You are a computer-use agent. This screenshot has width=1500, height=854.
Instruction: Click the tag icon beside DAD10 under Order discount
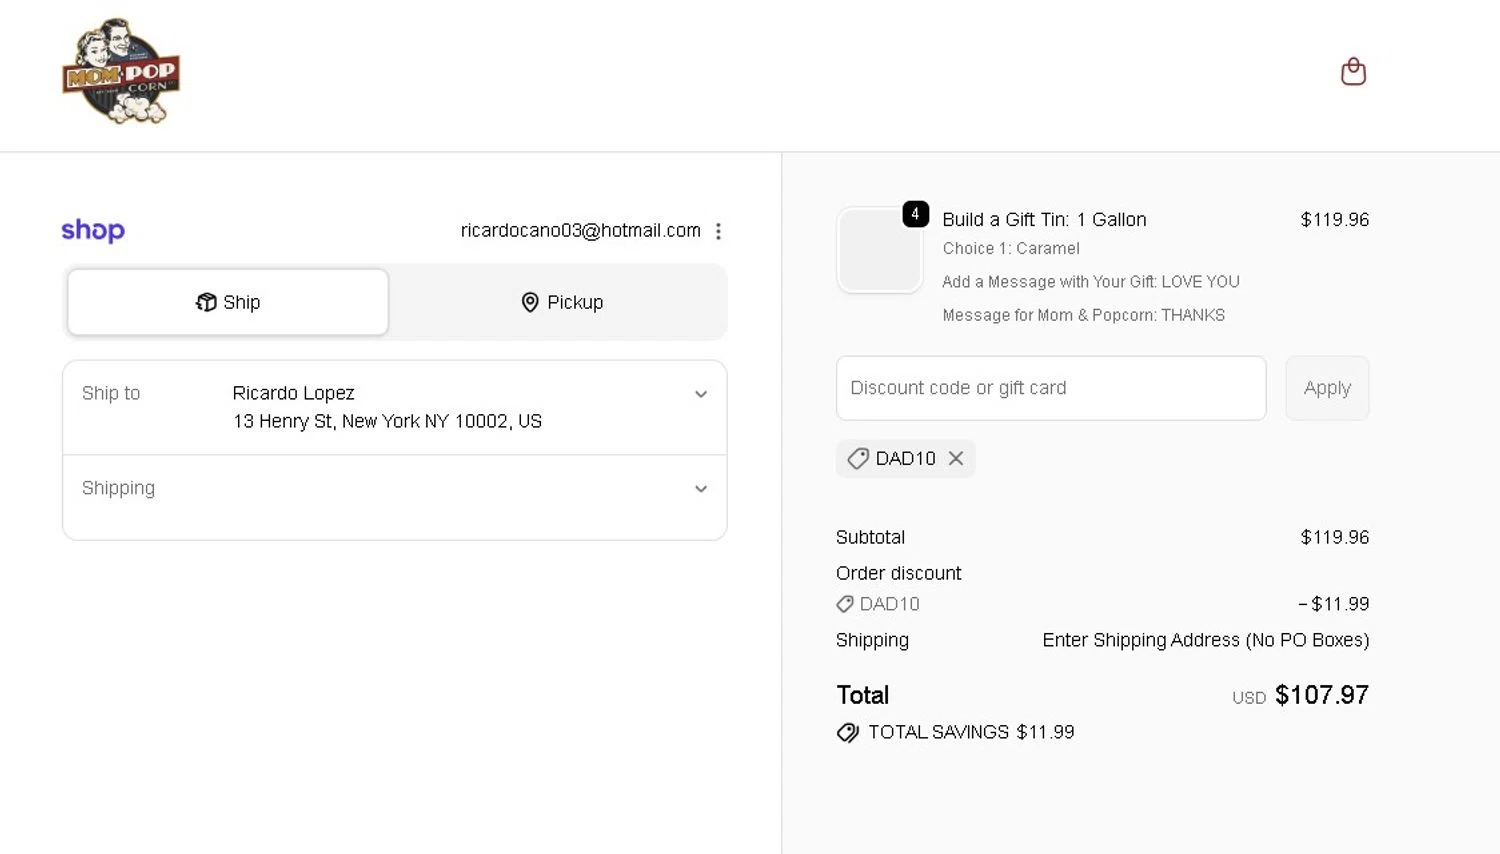click(x=845, y=604)
